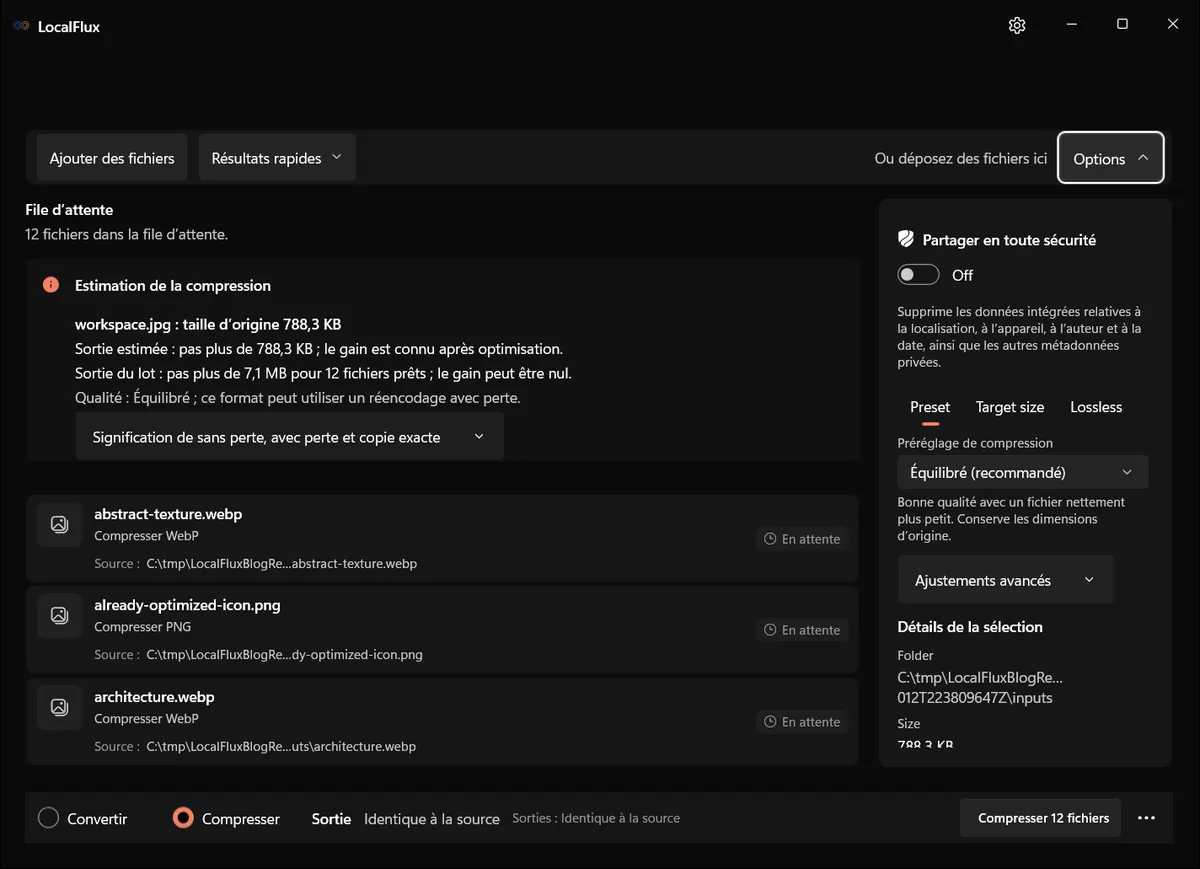Click the clock icon on abstract-texture.webp status
This screenshot has height=869, width=1200.
click(770, 539)
